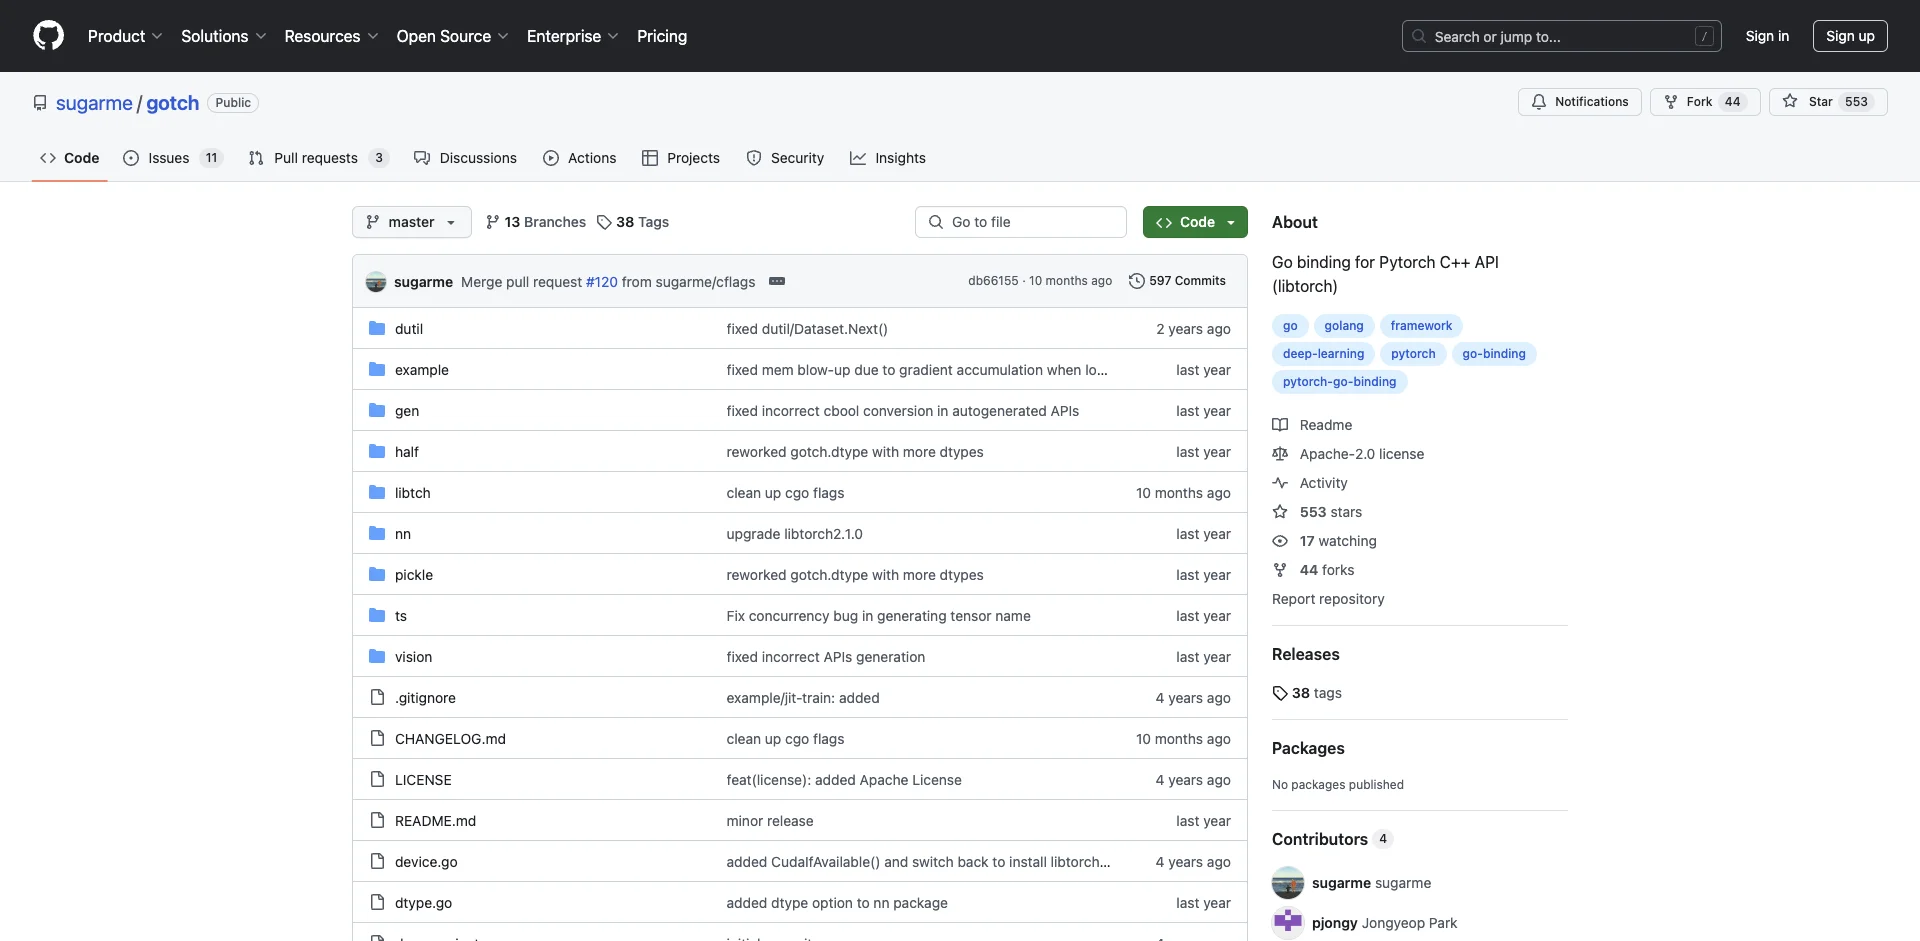Image resolution: width=1920 pixels, height=941 pixels.
Task: Expand the Solutions menu
Action: [x=224, y=36]
